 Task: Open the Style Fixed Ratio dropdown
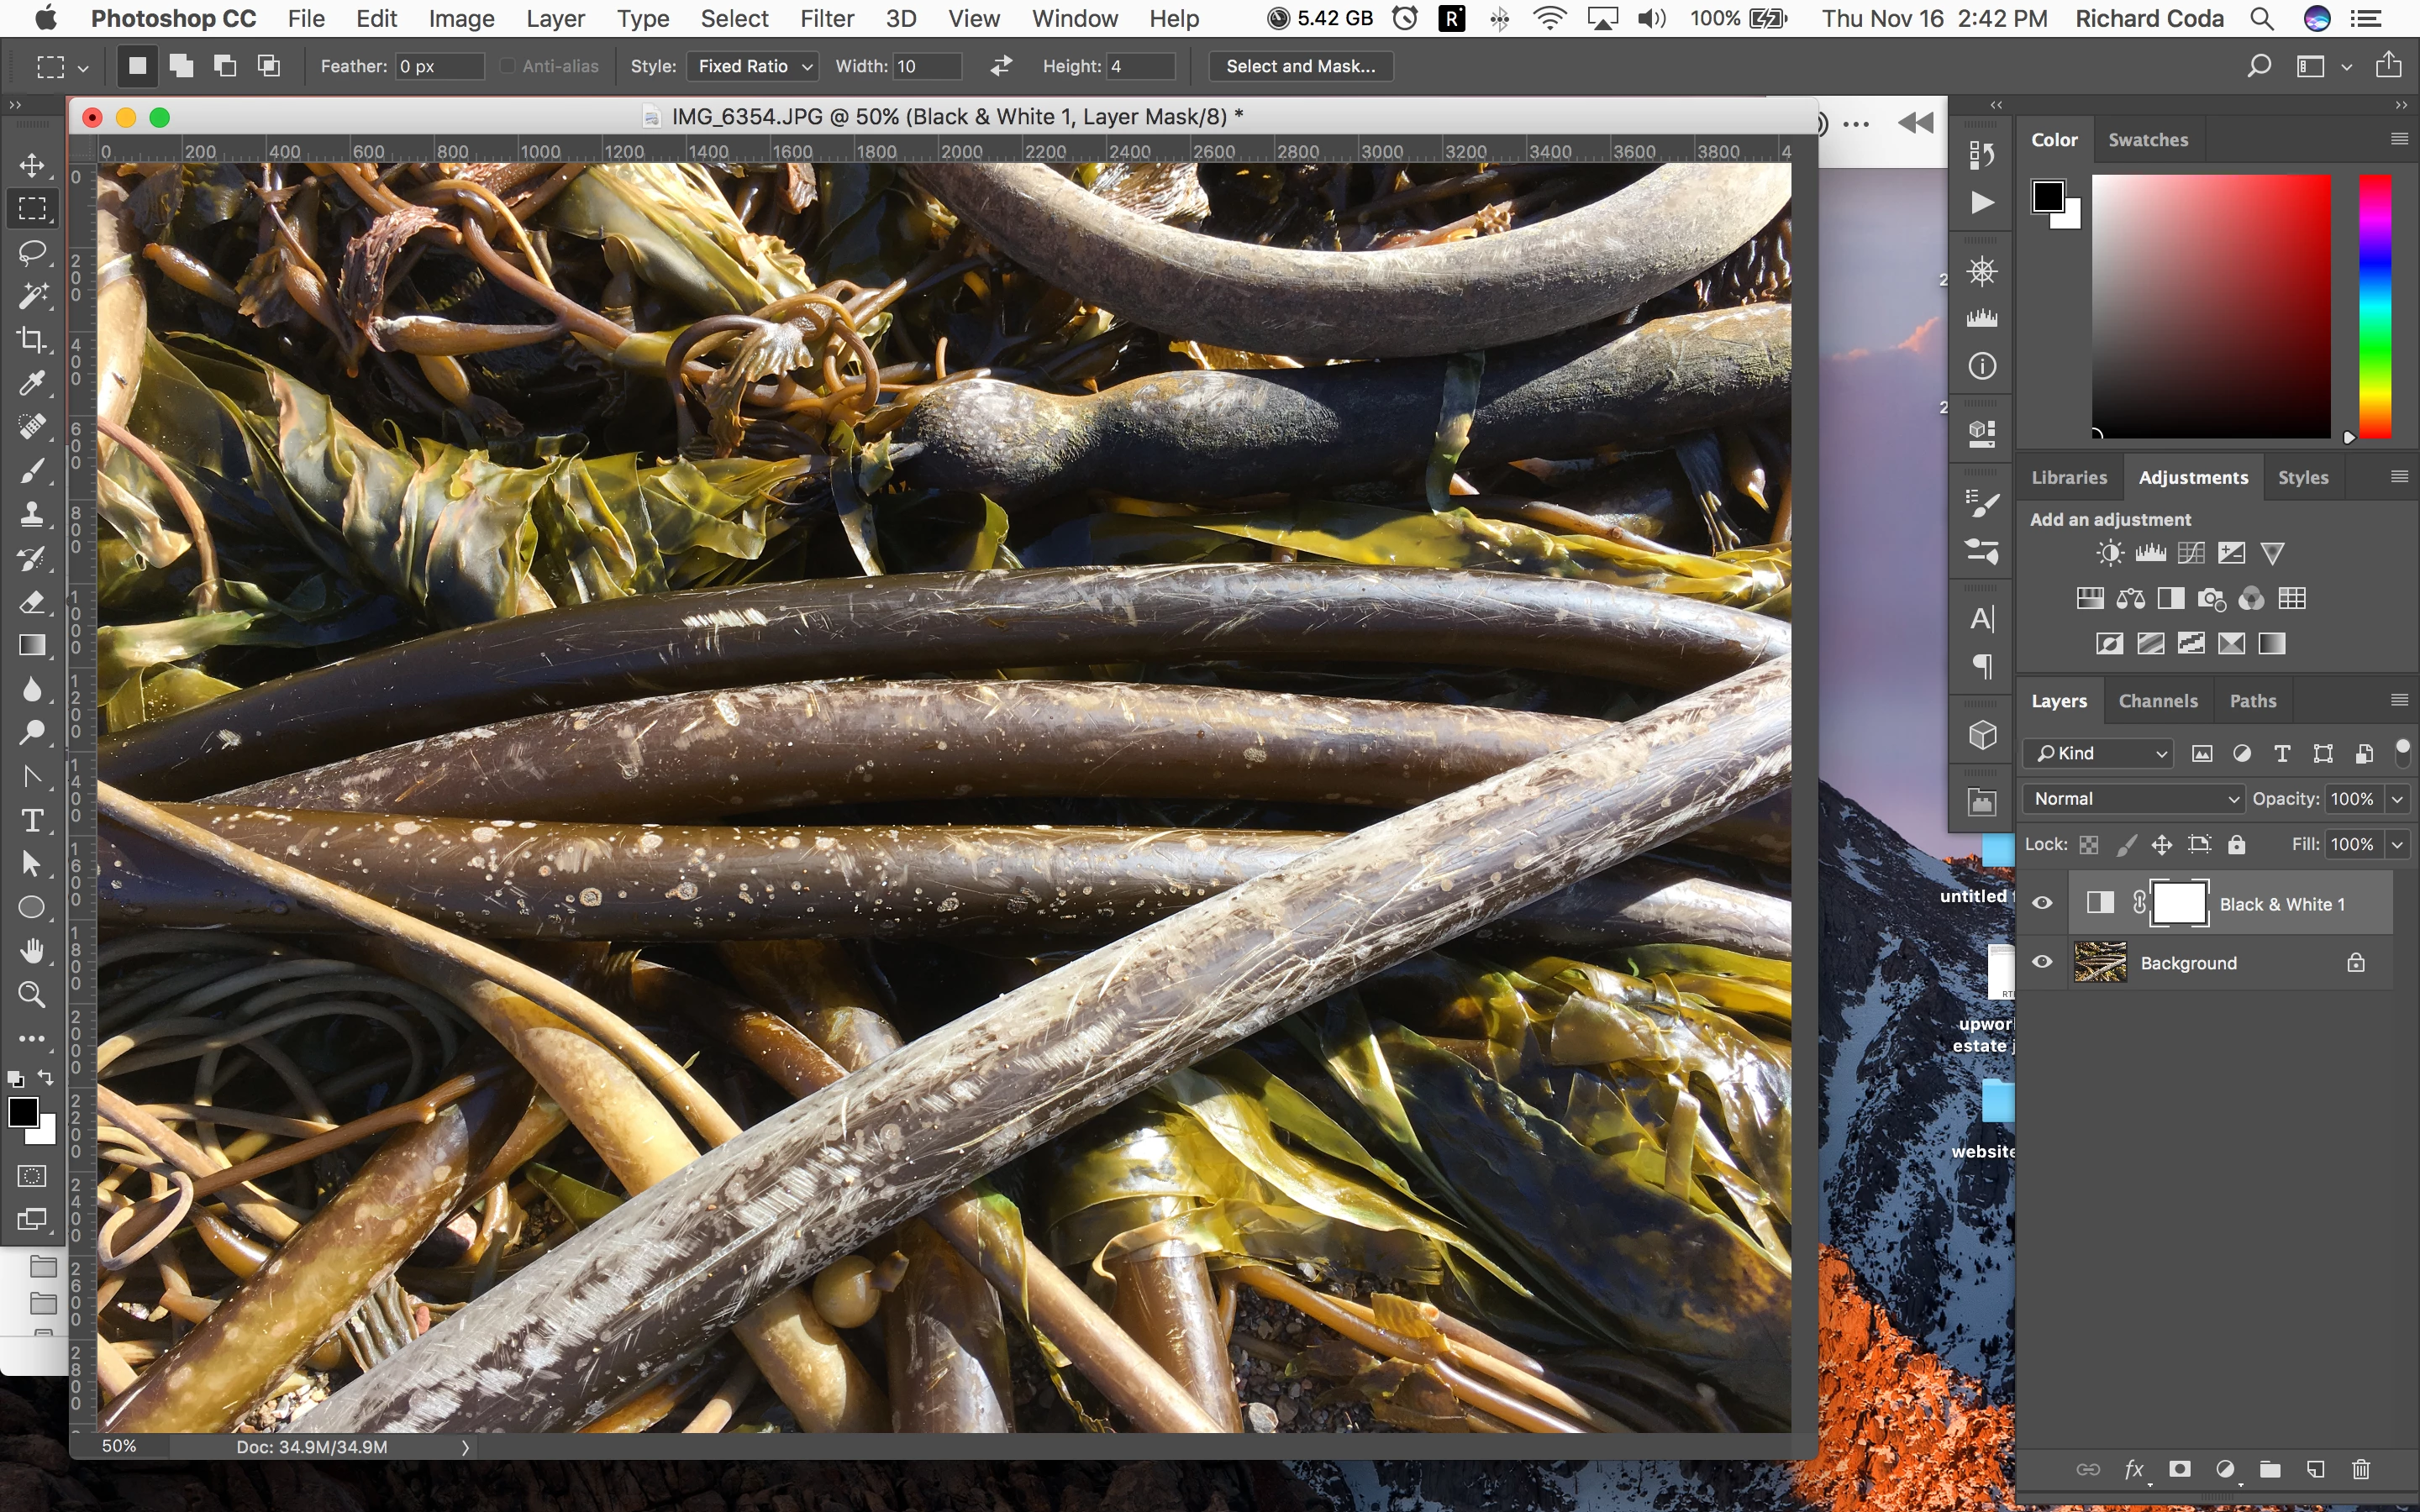pos(753,66)
